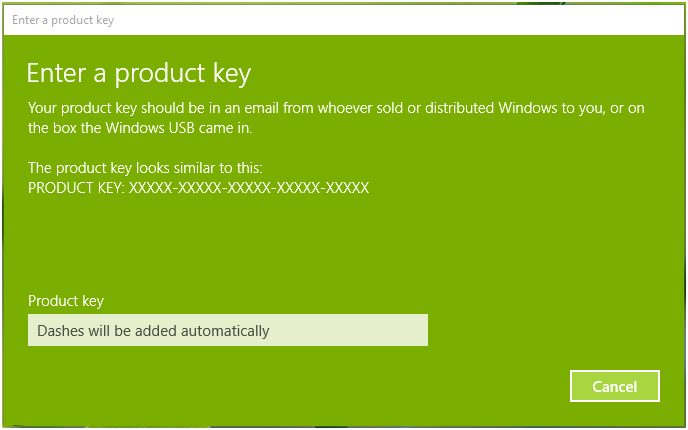The image size is (688, 430).
Task: Click the 'Product key' field label
Action: click(x=66, y=301)
